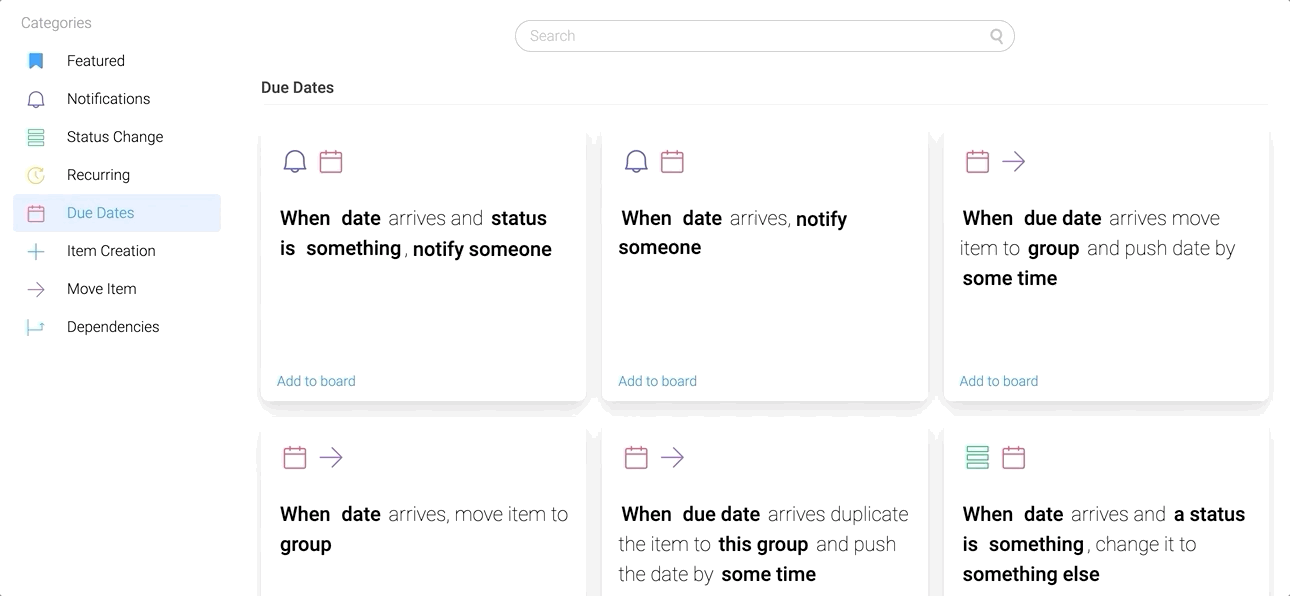This screenshot has width=1290, height=596.
Task: Click arrow icon on 'duplicate the item' card
Action: (672, 457)
